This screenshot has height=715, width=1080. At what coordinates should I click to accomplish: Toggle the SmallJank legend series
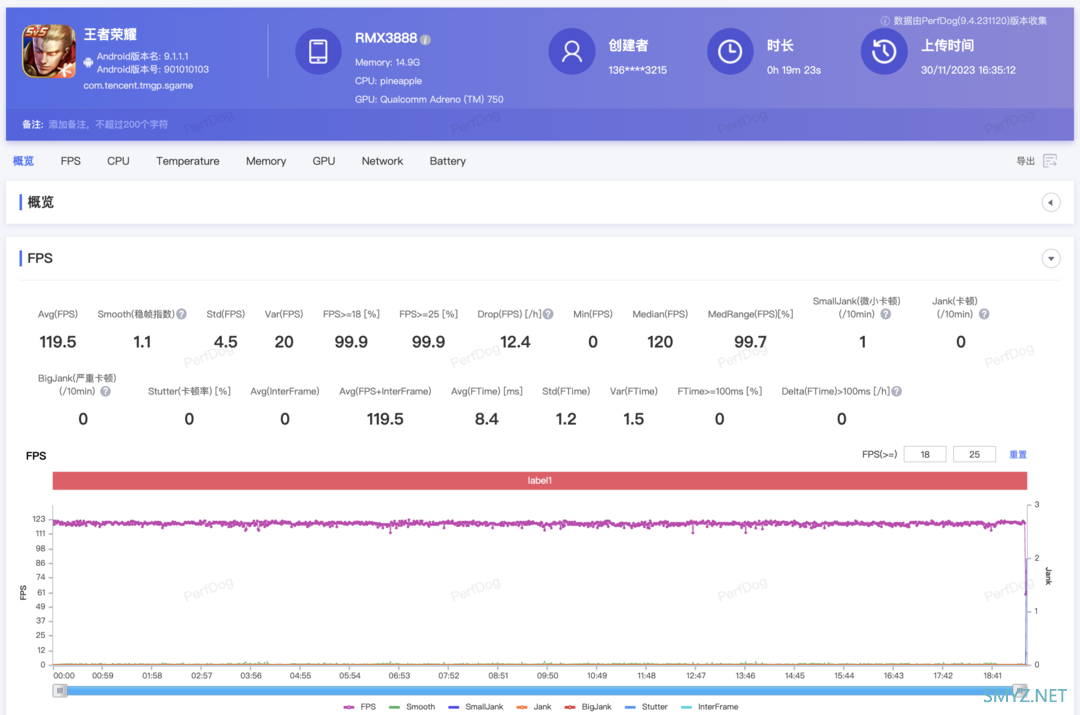click(475, 707)
